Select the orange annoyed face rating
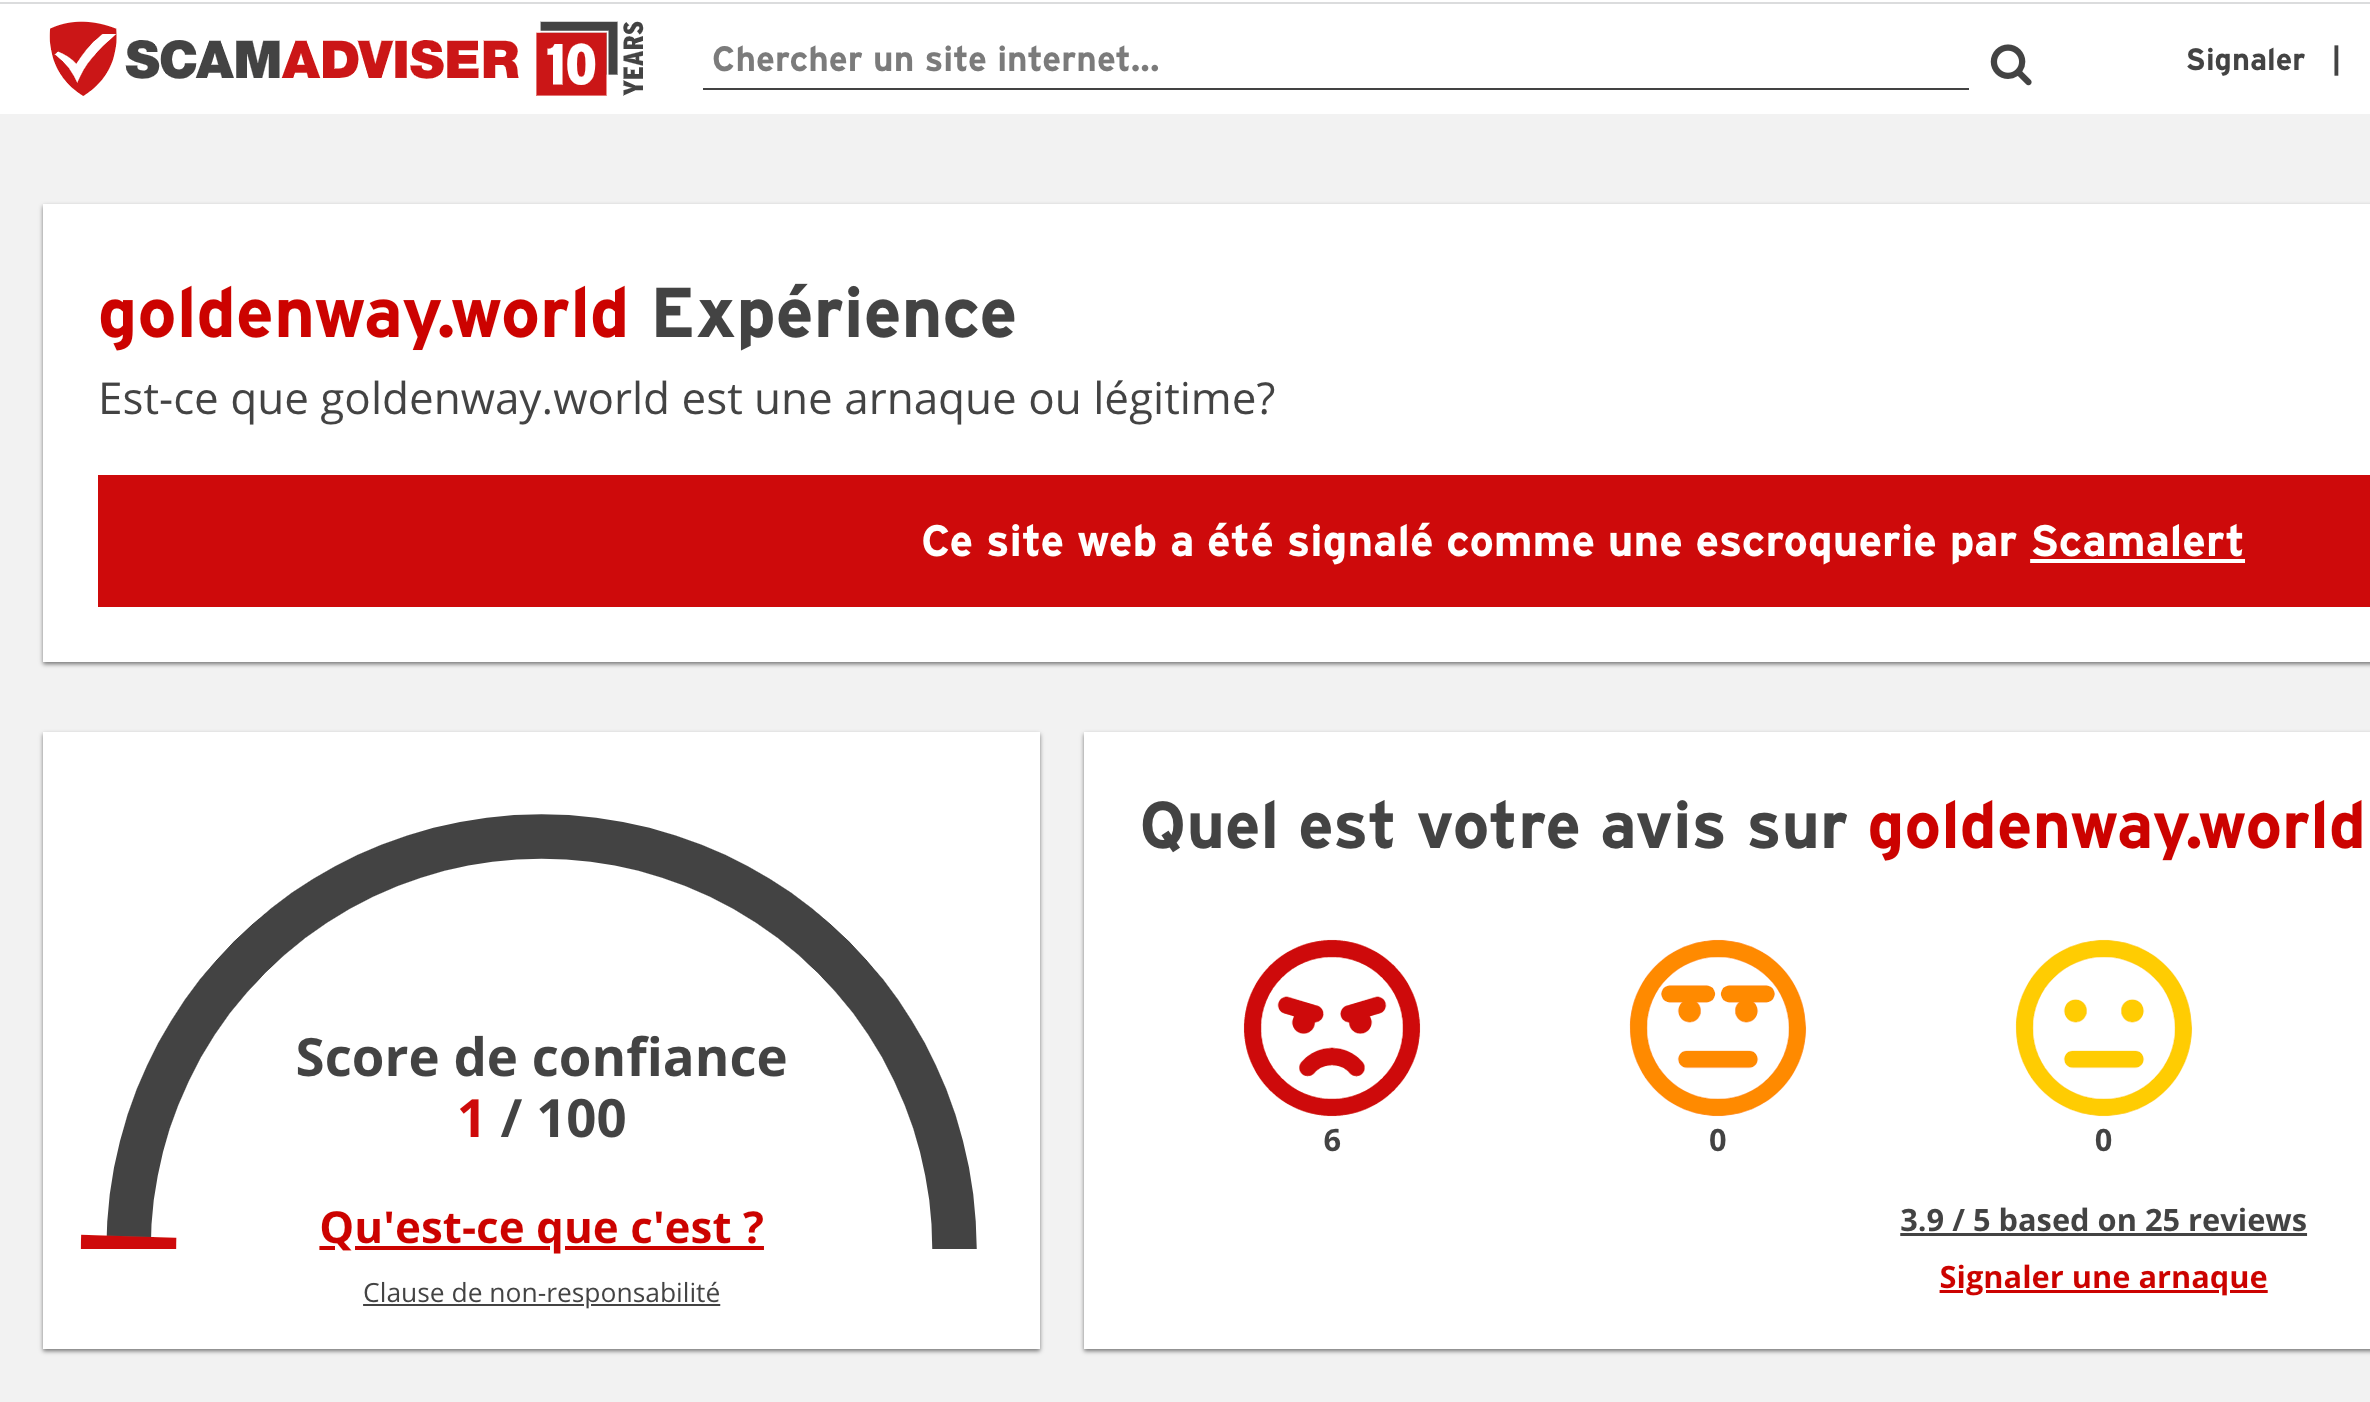 point(1717,1027)
